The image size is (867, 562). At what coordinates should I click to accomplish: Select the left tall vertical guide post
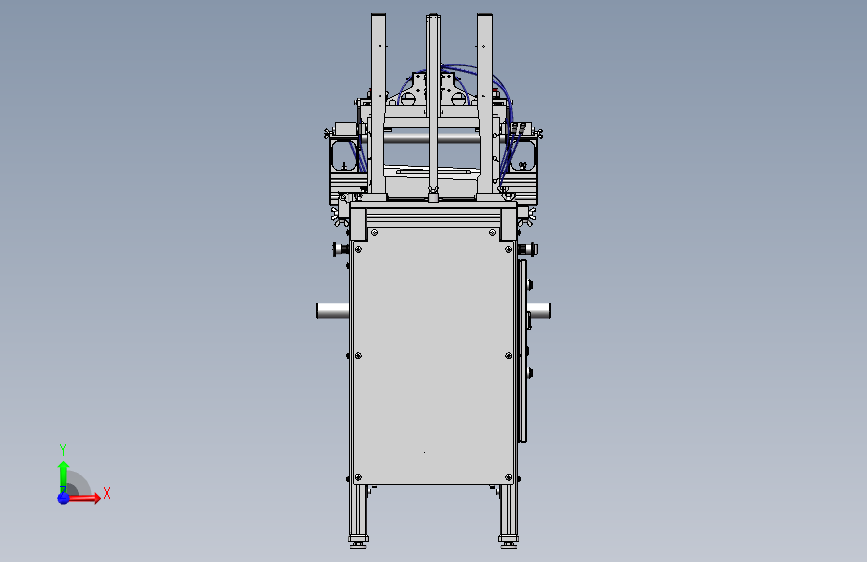tap(378, 105)
